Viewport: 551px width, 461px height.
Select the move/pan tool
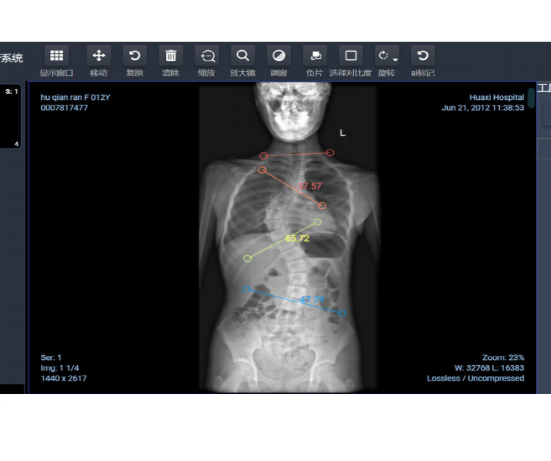pos(99,56)
